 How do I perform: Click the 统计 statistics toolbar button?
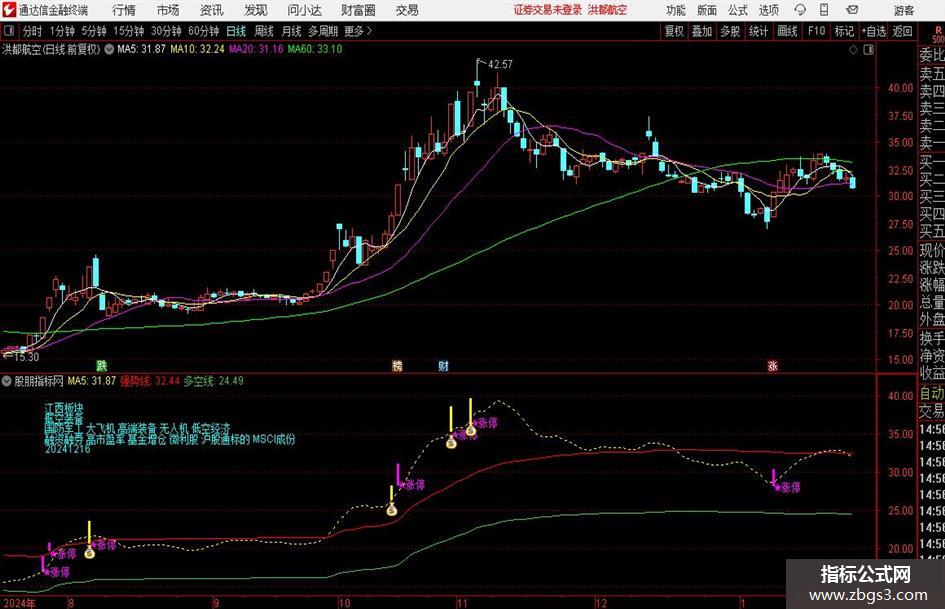(758, 31)
